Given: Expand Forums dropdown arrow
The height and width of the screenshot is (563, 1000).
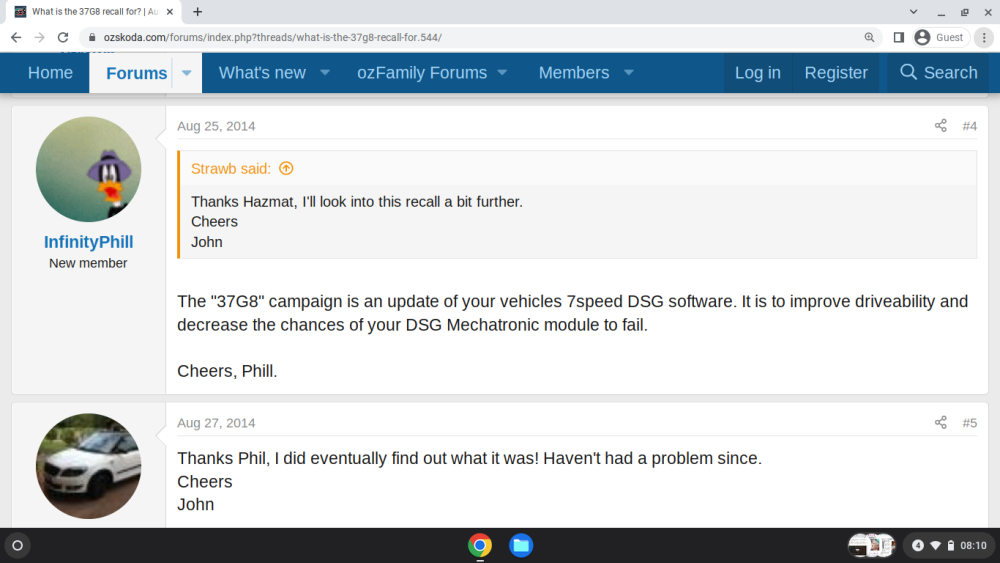Looking at the screenshot, I should click(187, 73).
